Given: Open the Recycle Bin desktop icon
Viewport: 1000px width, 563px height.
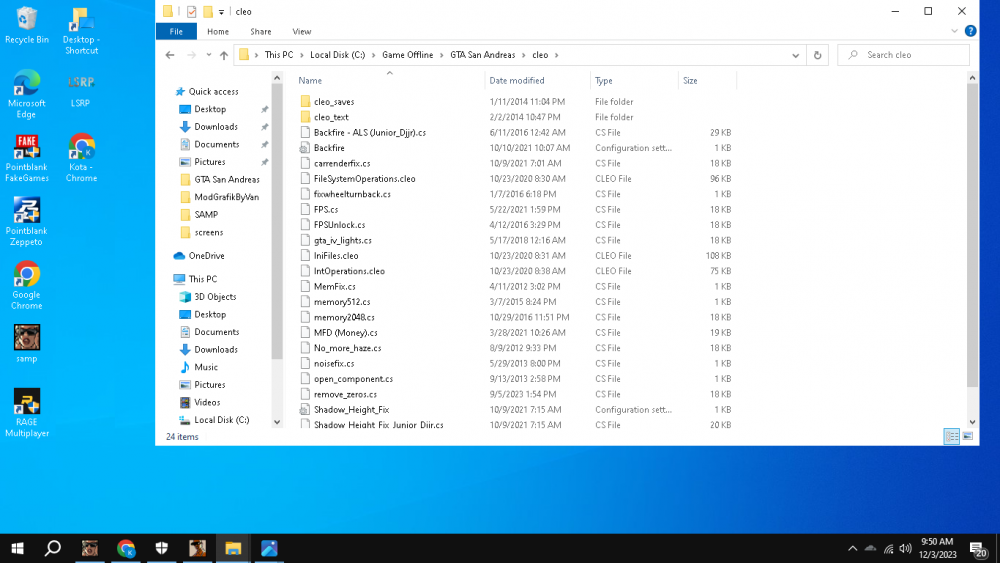Looking at the screenshot, I should click(27, 26).
